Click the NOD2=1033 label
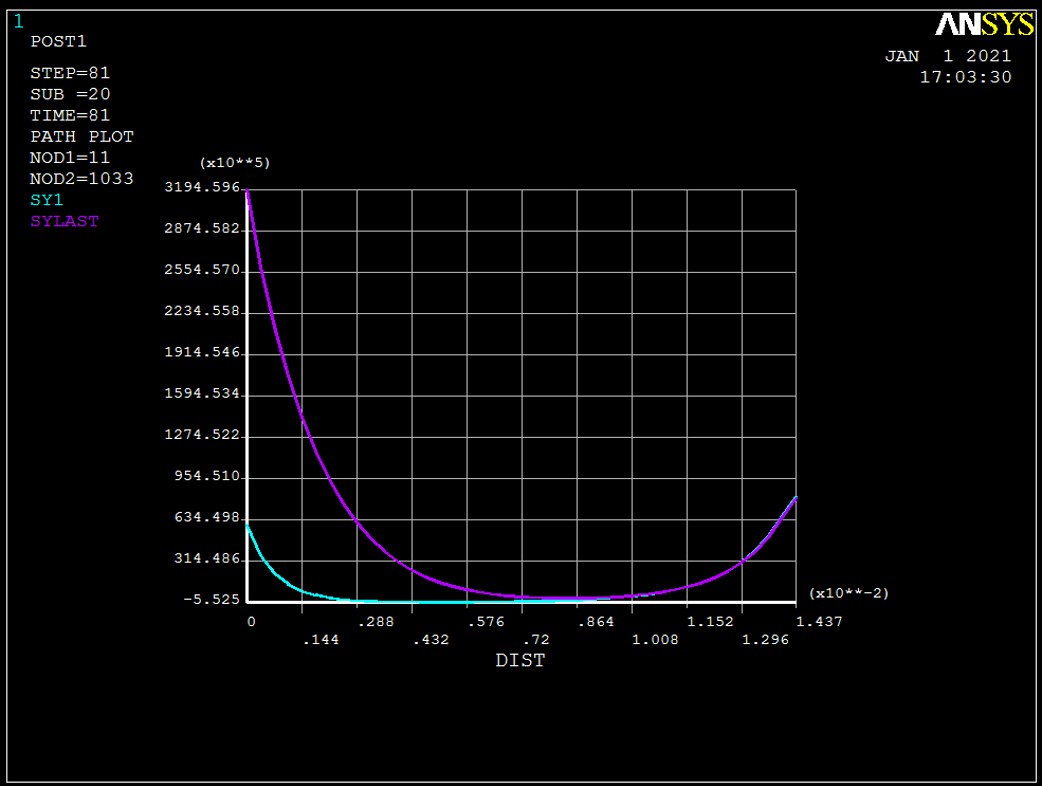Screen dimensions: 1042x786 tap(82, 179)
